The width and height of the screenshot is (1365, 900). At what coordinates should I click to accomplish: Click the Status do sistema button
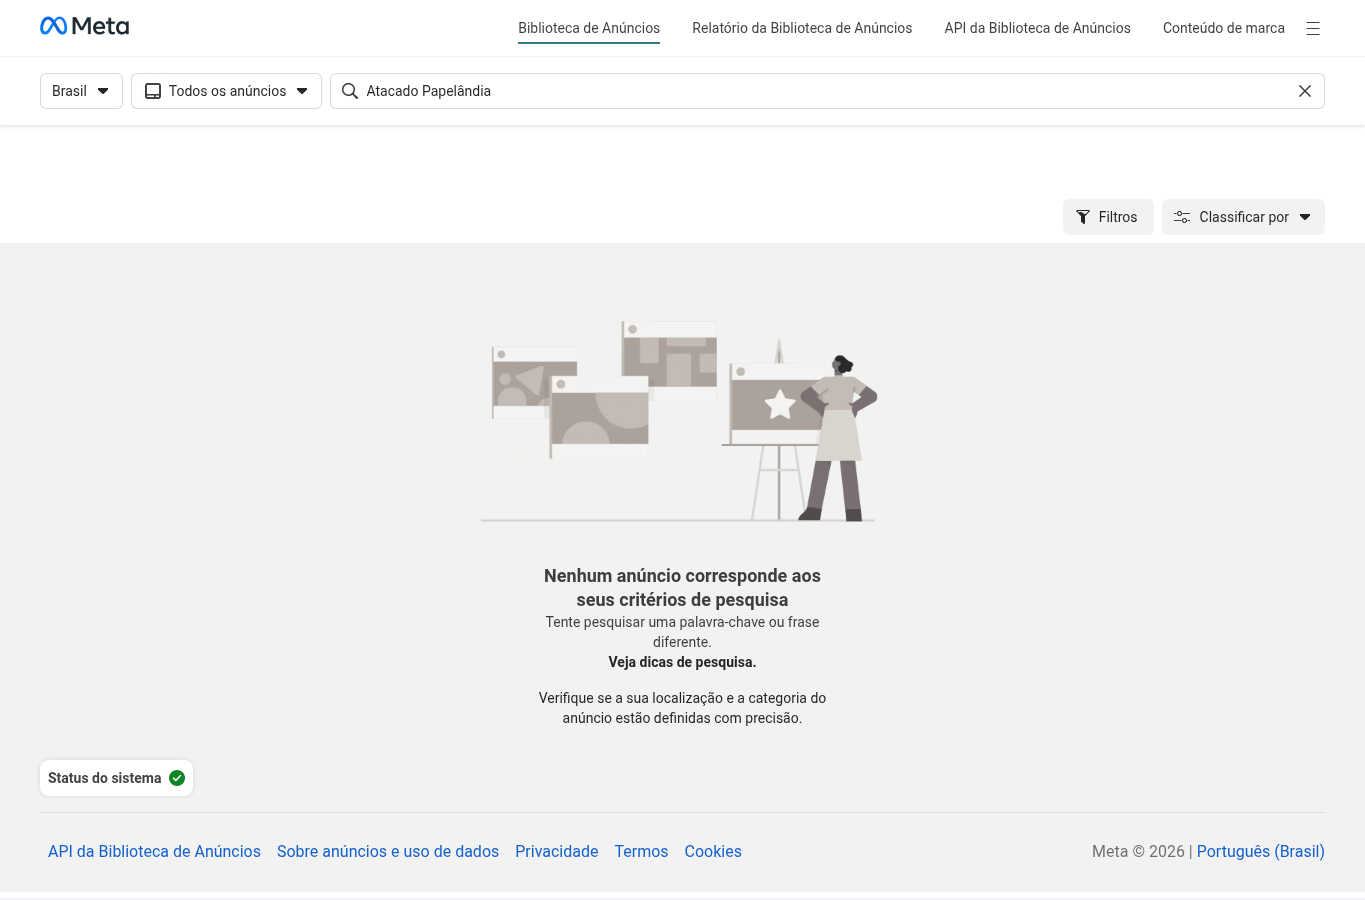[116, 778]
